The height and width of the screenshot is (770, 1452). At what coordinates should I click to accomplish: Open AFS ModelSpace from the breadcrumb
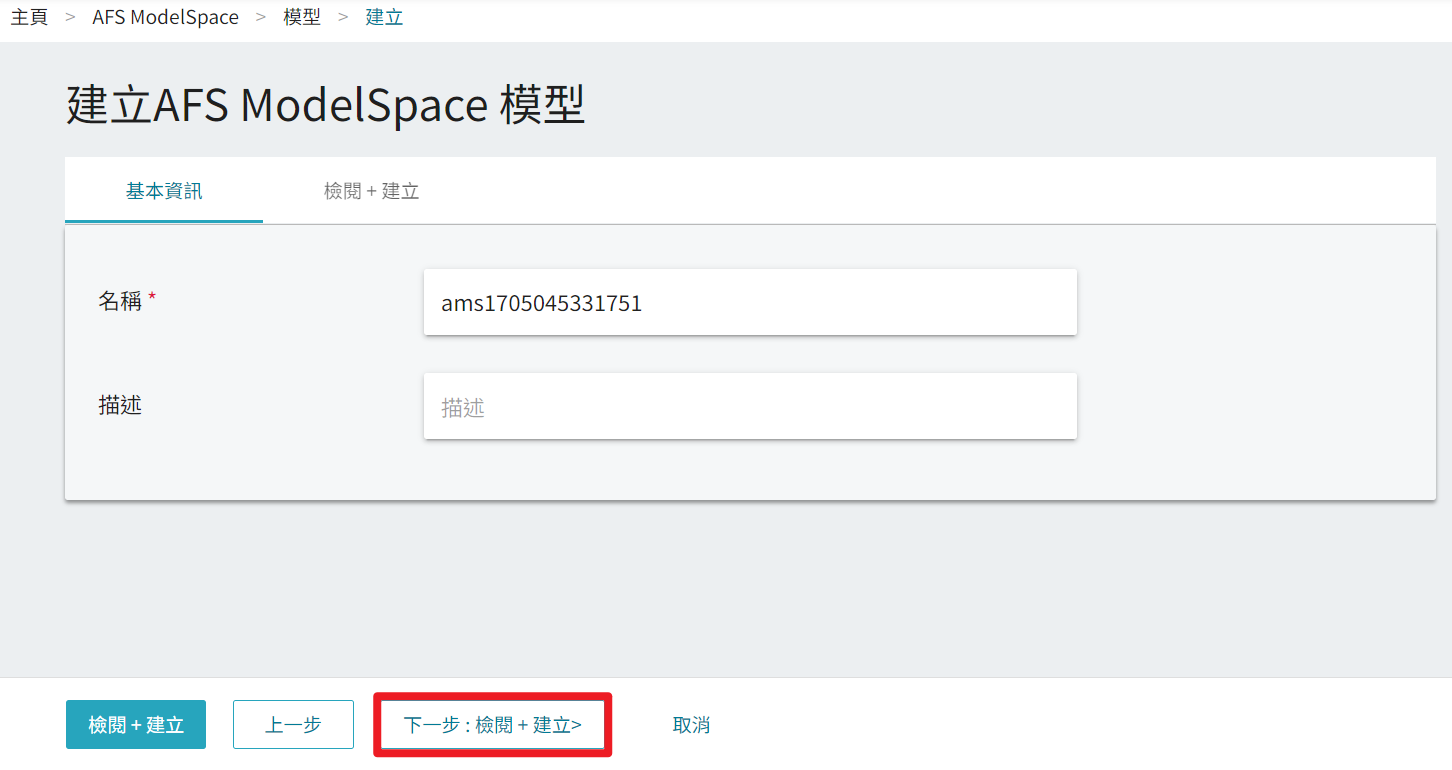165,16
